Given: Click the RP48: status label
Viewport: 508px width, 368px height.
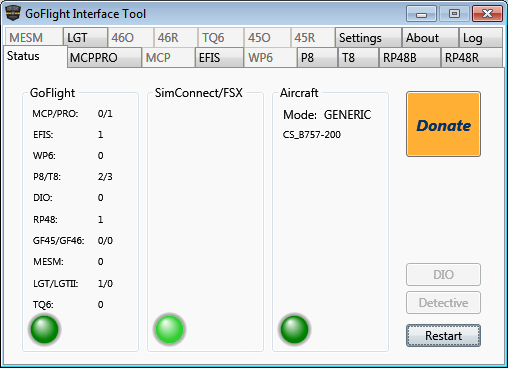Looking at the screenshot, I should coord(45,220).
